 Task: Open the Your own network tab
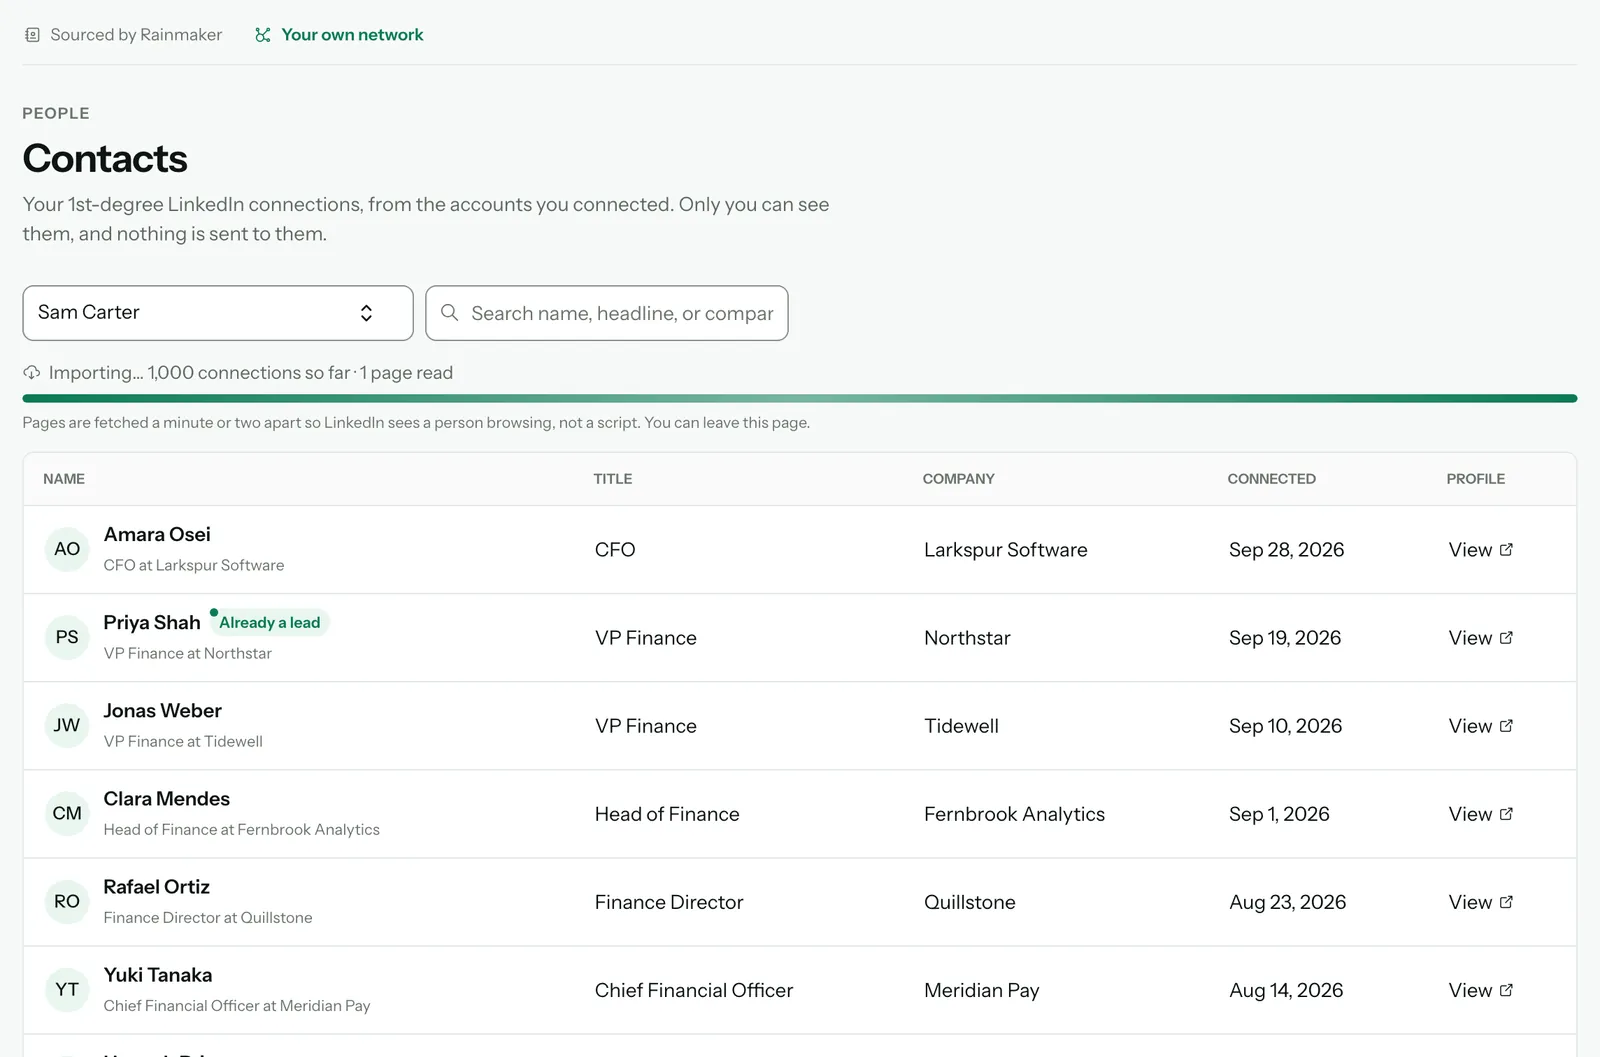click(x=339, y=35)
